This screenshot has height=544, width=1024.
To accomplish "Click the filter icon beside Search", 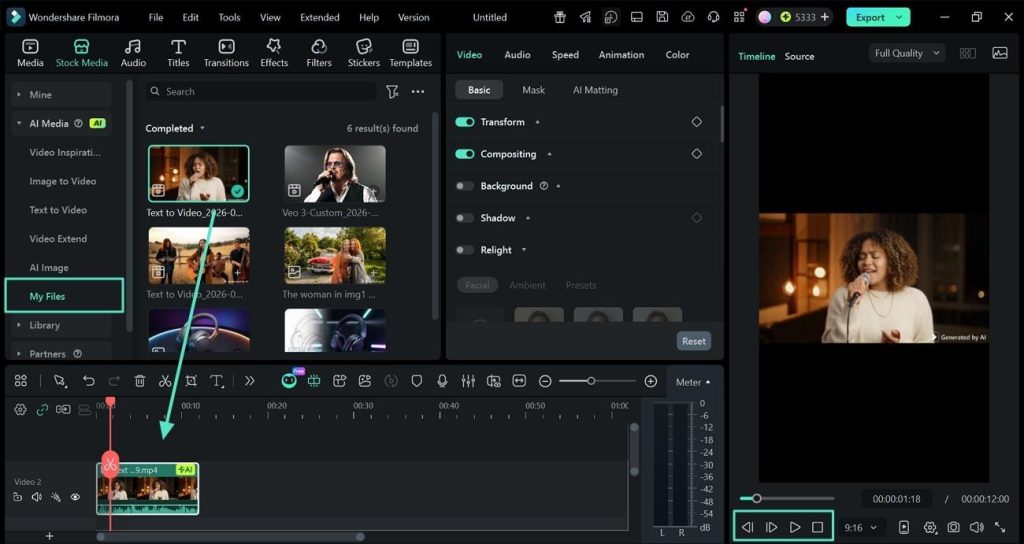I will pos(392,91).
